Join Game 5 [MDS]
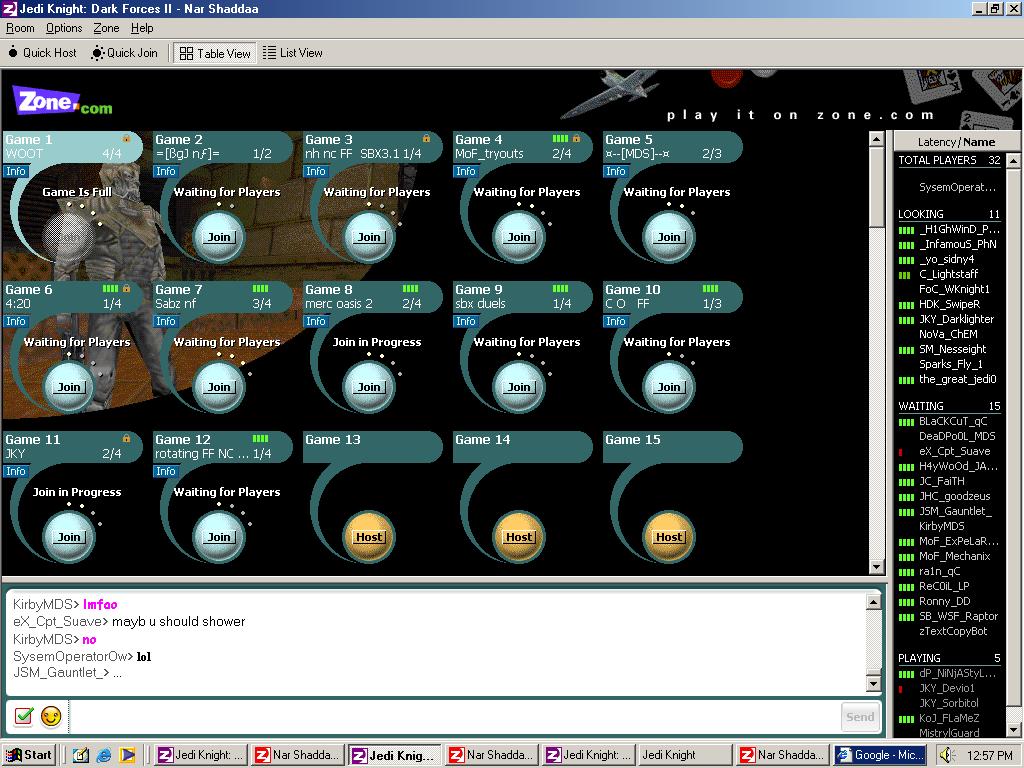This screenshot has width=1024, height=768. coord(669,237)
